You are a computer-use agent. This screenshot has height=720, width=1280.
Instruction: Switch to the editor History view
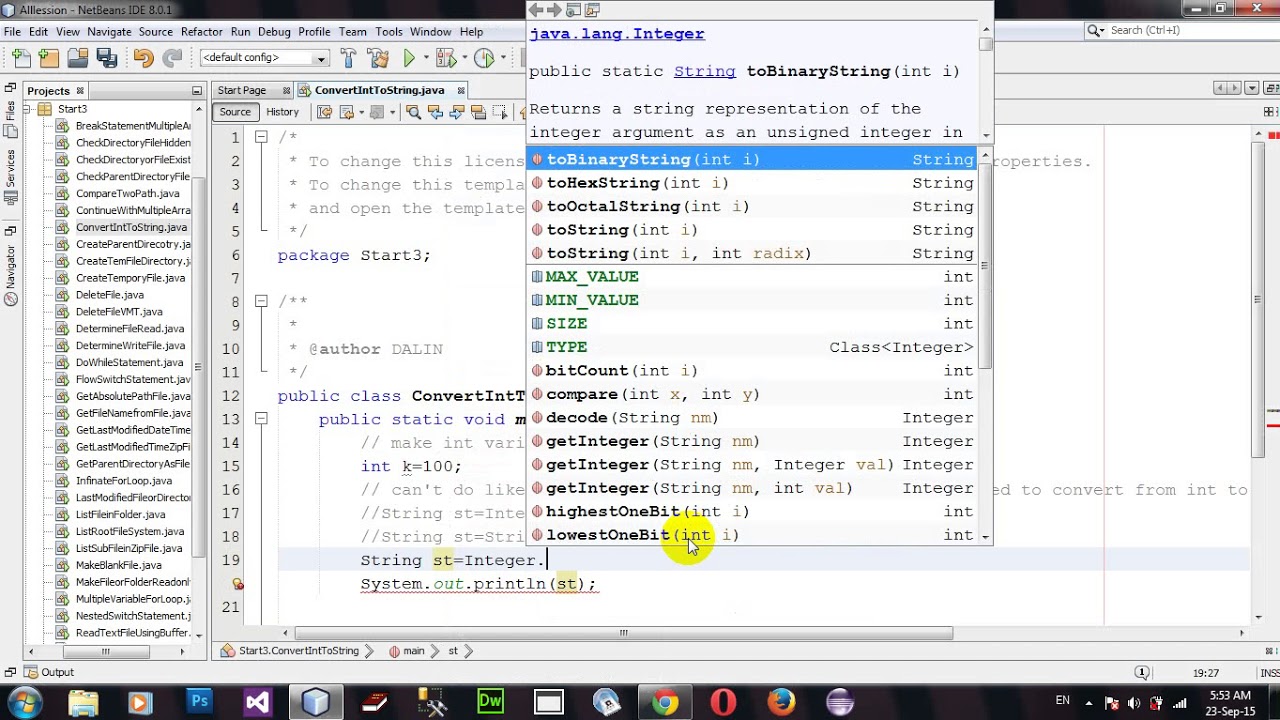coord(282,112)
